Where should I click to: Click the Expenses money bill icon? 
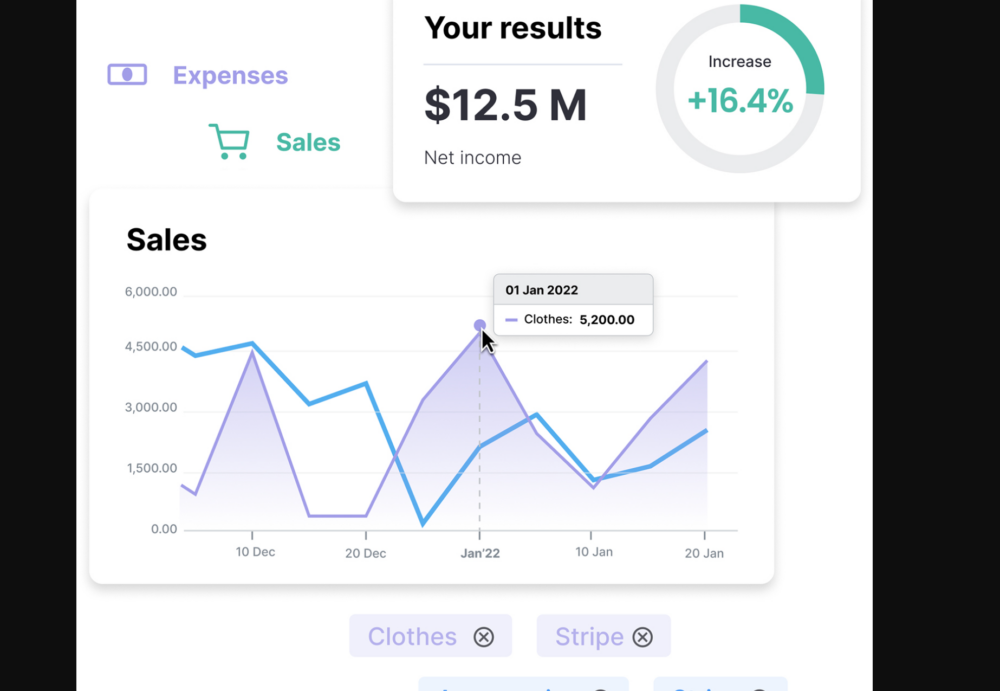(x=127, y=75)
